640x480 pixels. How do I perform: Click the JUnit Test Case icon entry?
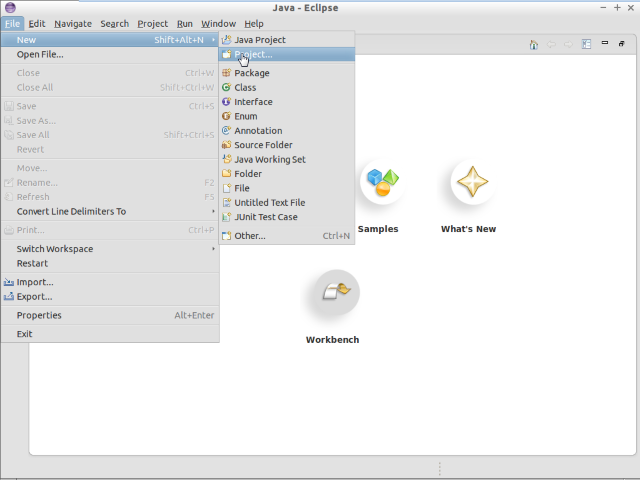(227, 217)
